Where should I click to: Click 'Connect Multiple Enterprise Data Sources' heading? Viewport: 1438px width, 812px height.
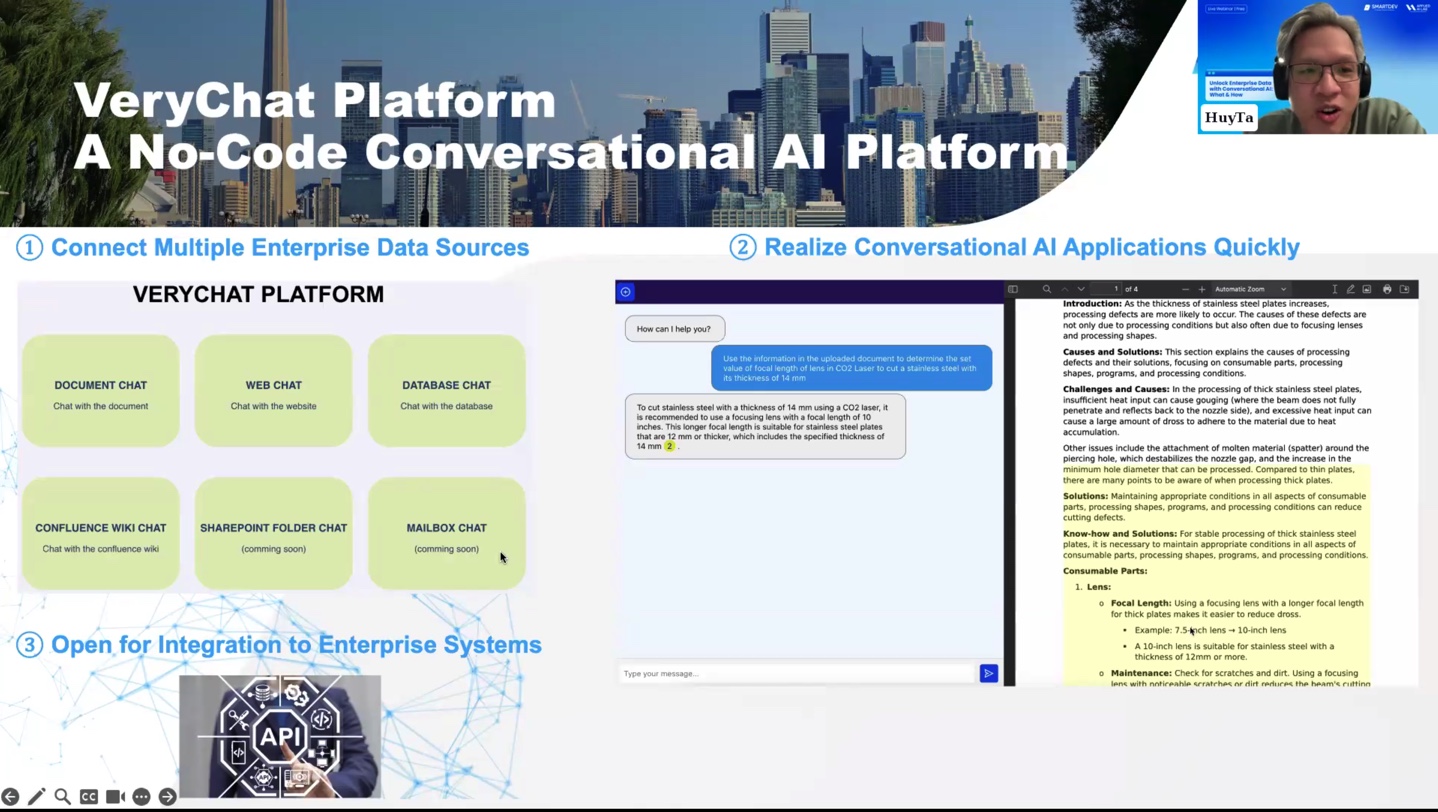290,247
